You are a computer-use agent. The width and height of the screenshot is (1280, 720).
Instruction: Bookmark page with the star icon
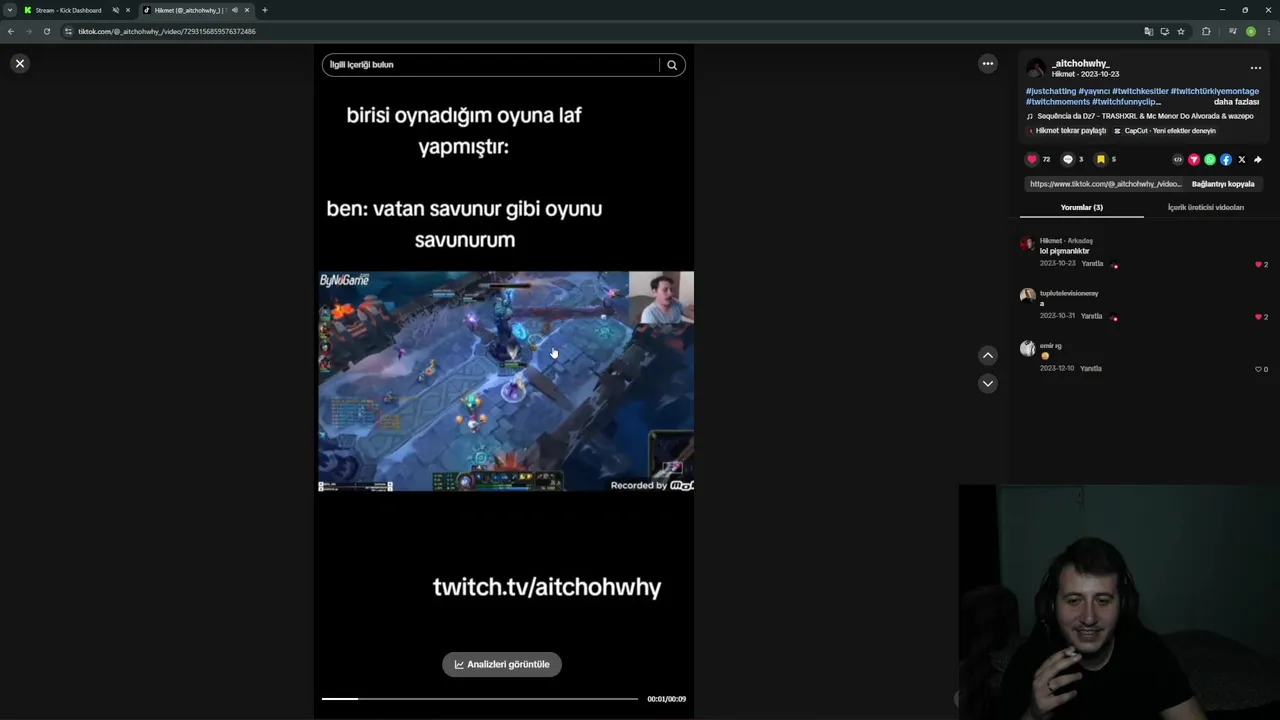pos(1181,31)
